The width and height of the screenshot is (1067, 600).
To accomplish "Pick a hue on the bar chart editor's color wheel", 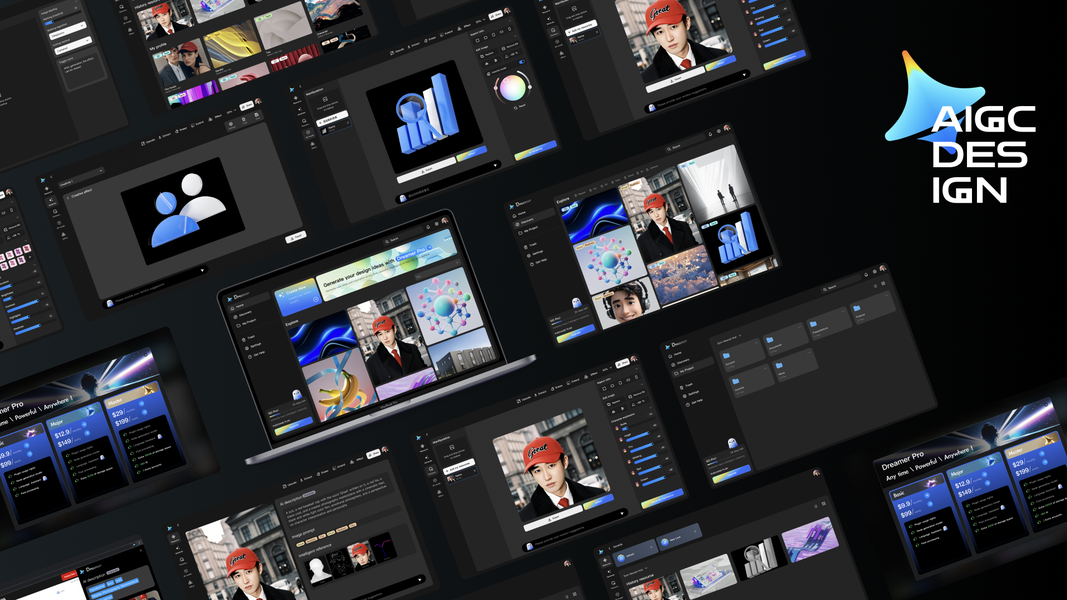I will pyautogui.click(x=512, y=88).
